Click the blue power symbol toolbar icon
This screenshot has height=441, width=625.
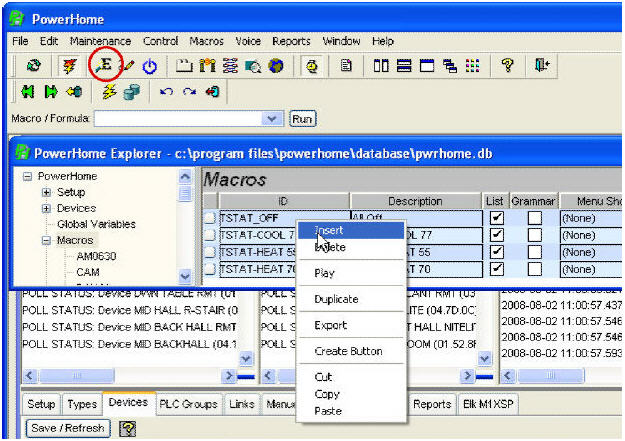[x=149, y=66]
